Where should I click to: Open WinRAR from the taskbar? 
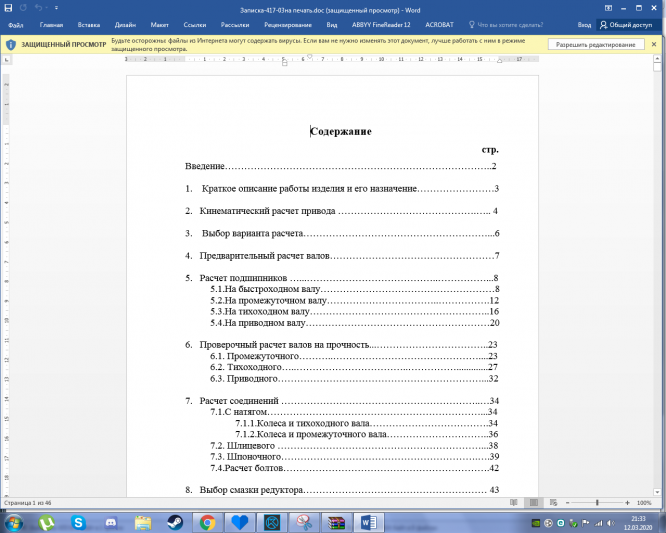336,522
